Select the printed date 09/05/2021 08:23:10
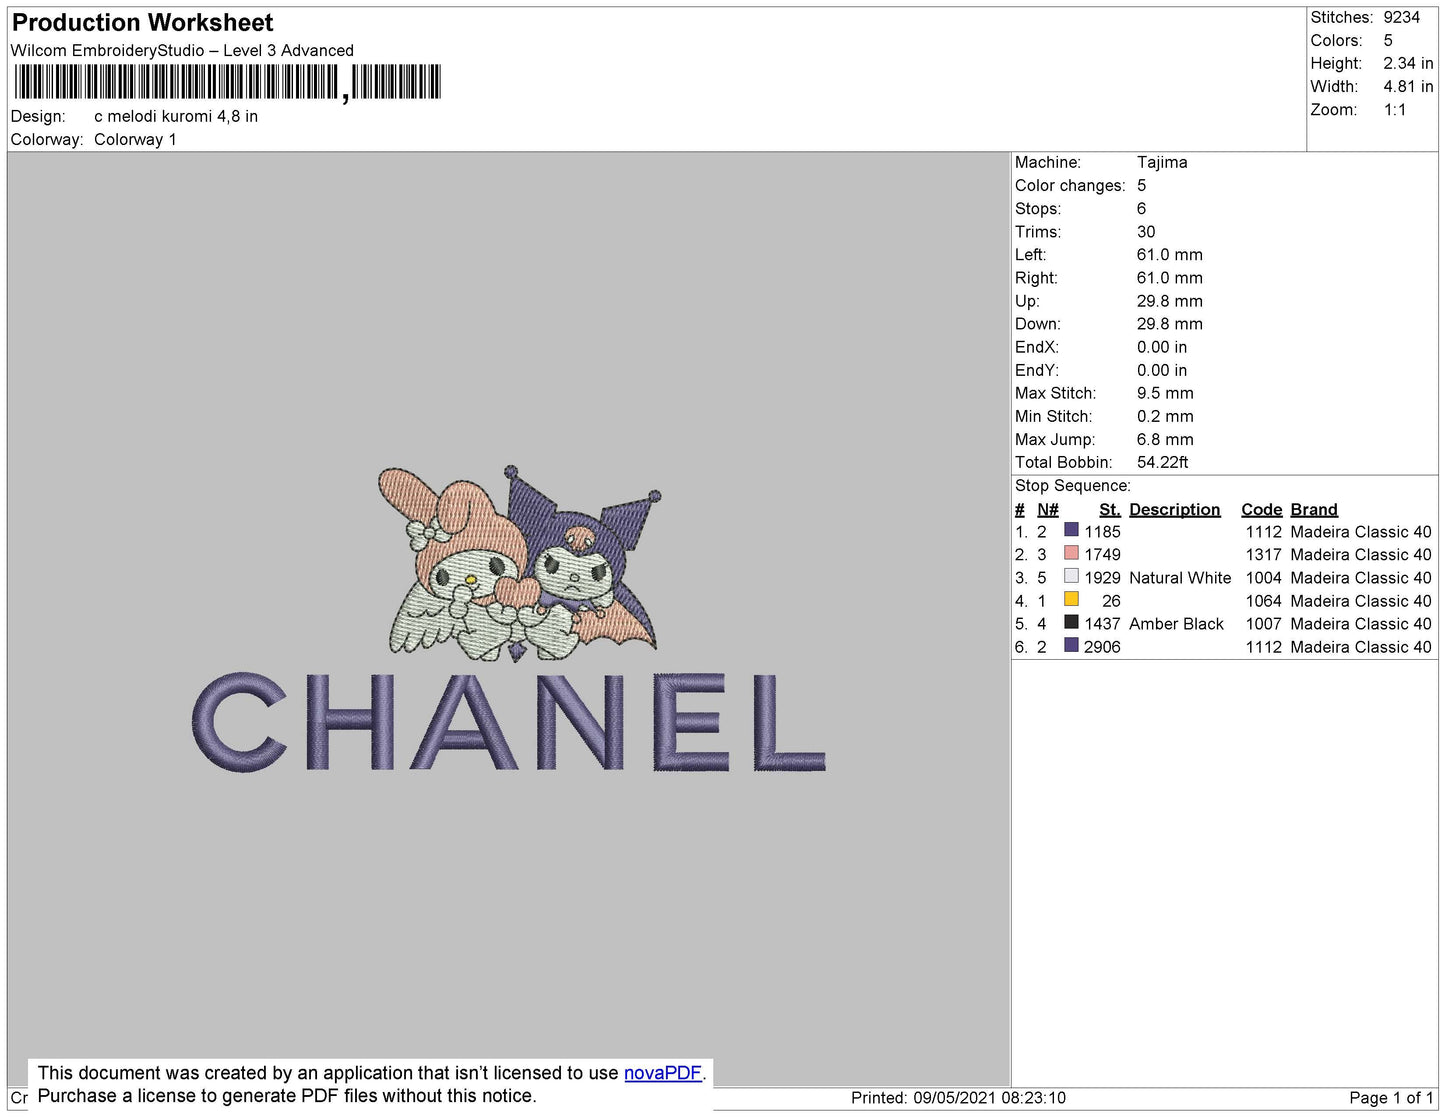 (989, 1097)
